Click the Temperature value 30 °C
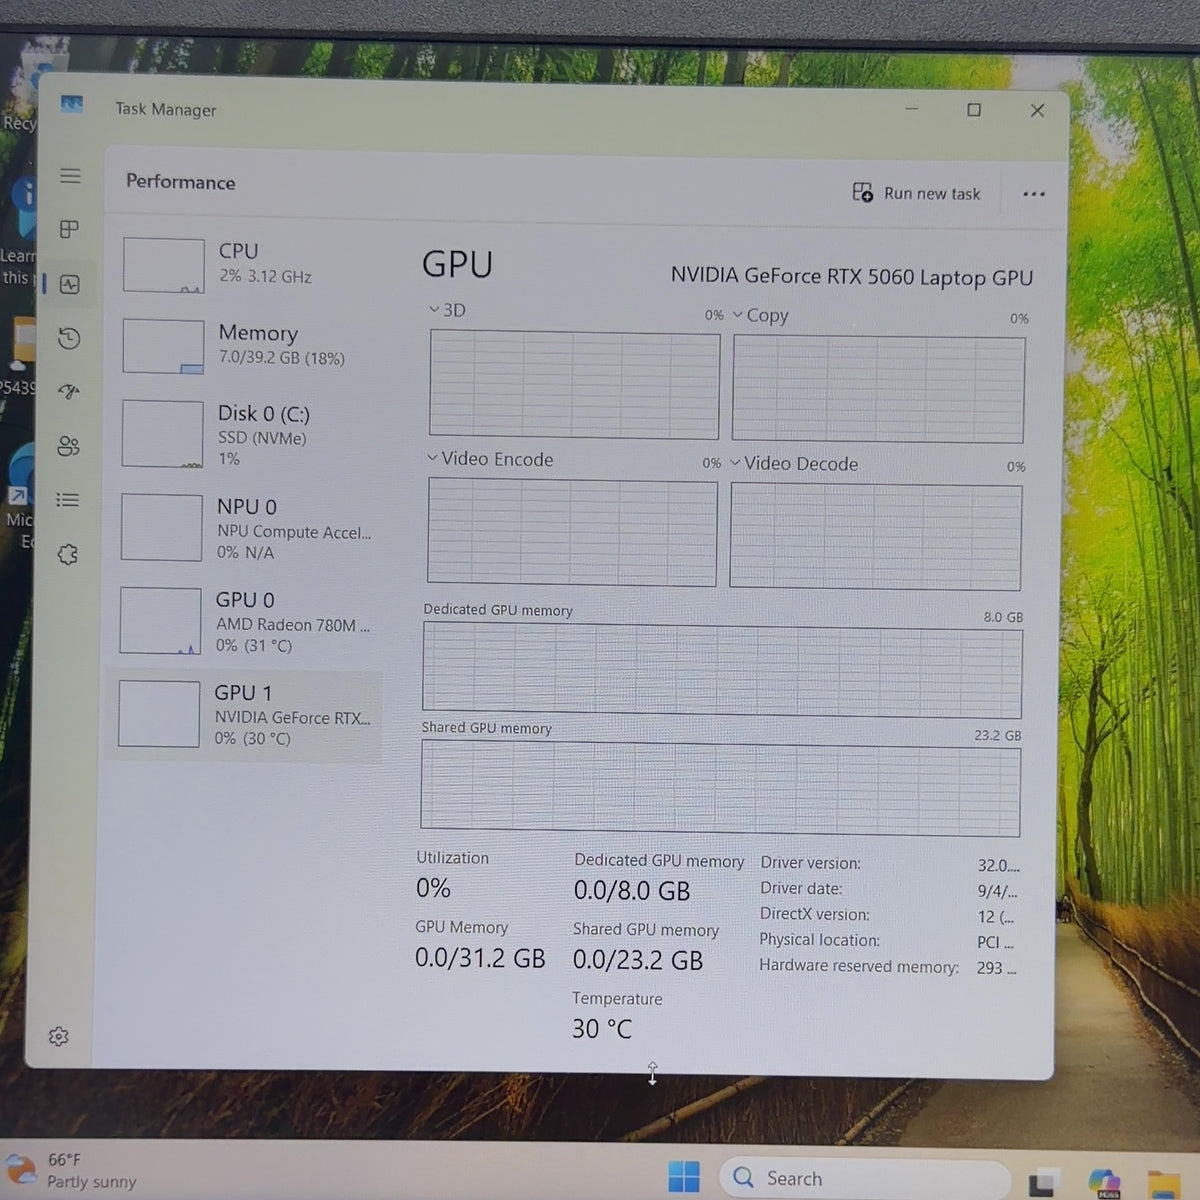1200x1200 pixels. (602, 1028)
